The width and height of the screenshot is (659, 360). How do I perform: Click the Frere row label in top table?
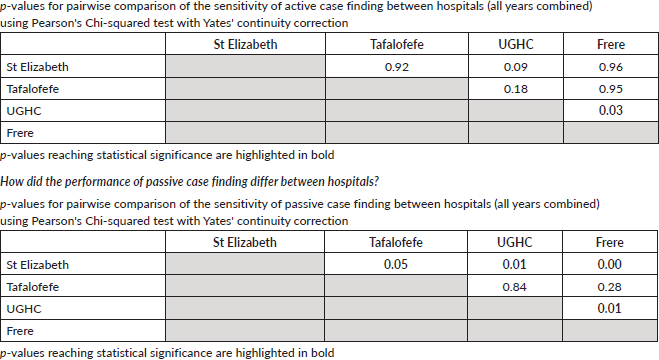pyautogui.click(x=20, y=133)
